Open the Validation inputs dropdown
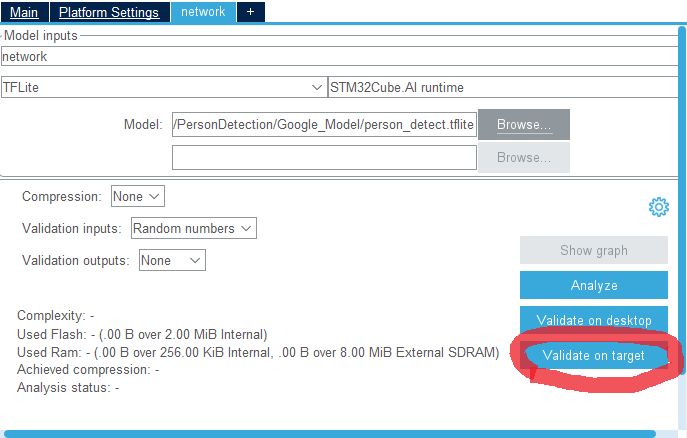The image size is (687, 438). 194,228
